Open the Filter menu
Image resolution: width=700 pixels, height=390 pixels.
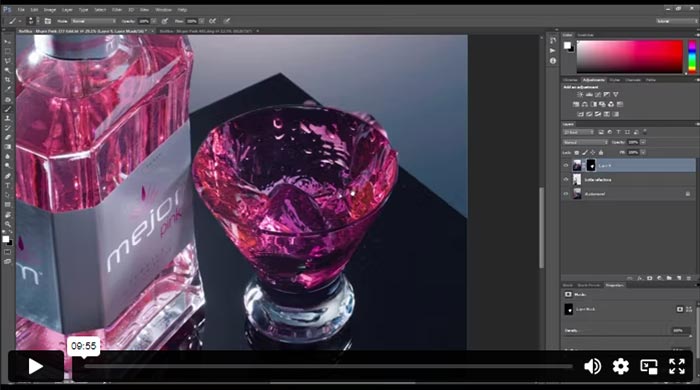(117, 9)
